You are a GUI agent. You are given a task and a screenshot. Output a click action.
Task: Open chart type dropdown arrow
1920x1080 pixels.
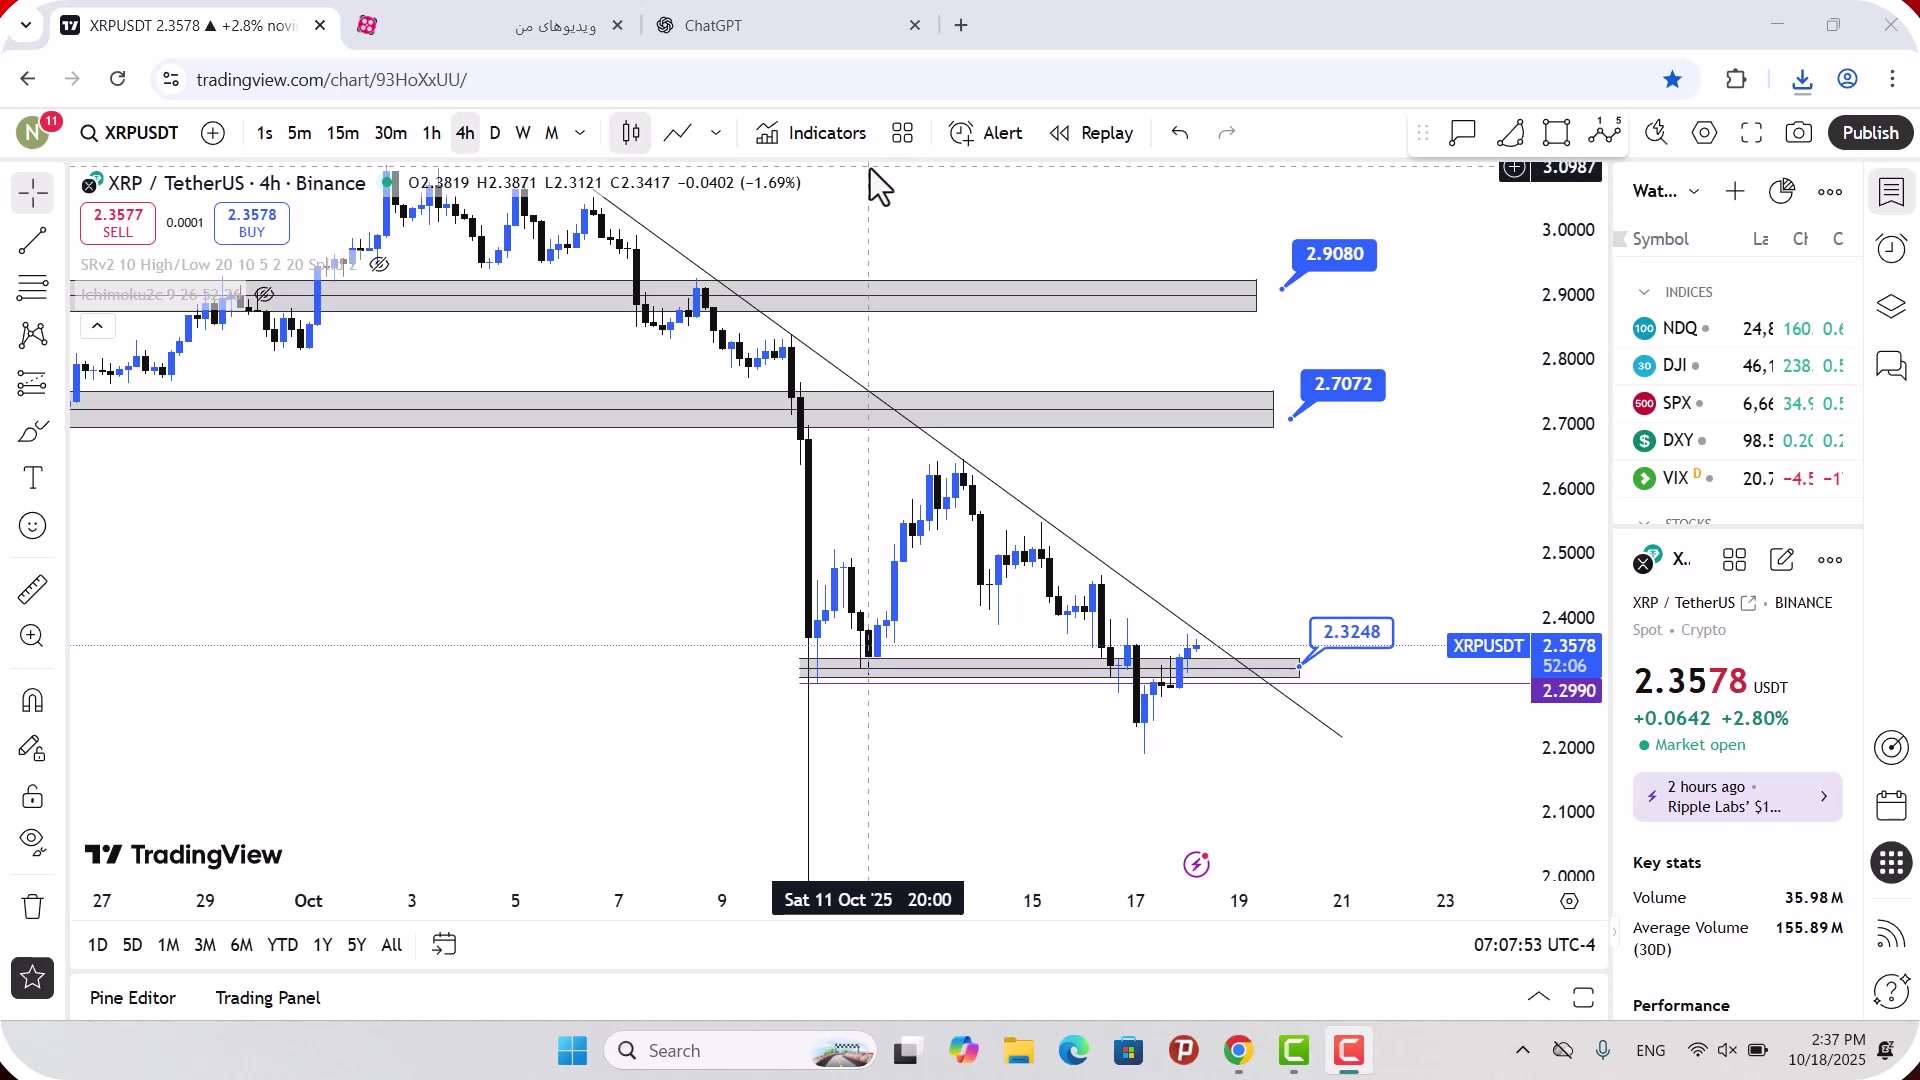pos(716,133)
